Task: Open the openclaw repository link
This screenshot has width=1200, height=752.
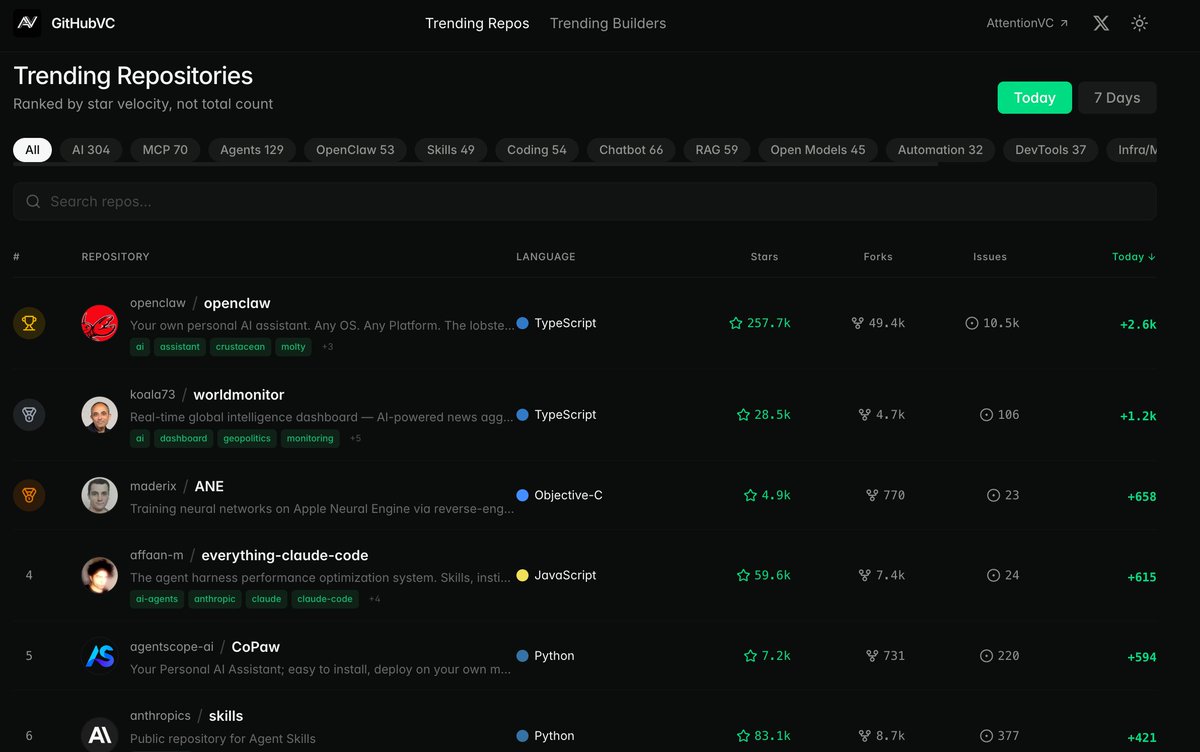Action: [x=237, y=303]
